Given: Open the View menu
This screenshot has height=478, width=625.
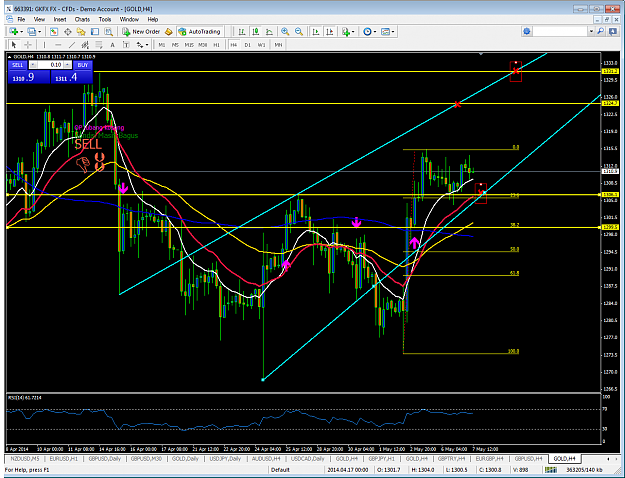Looking at the screenshot, I should (x=39, y=19).
